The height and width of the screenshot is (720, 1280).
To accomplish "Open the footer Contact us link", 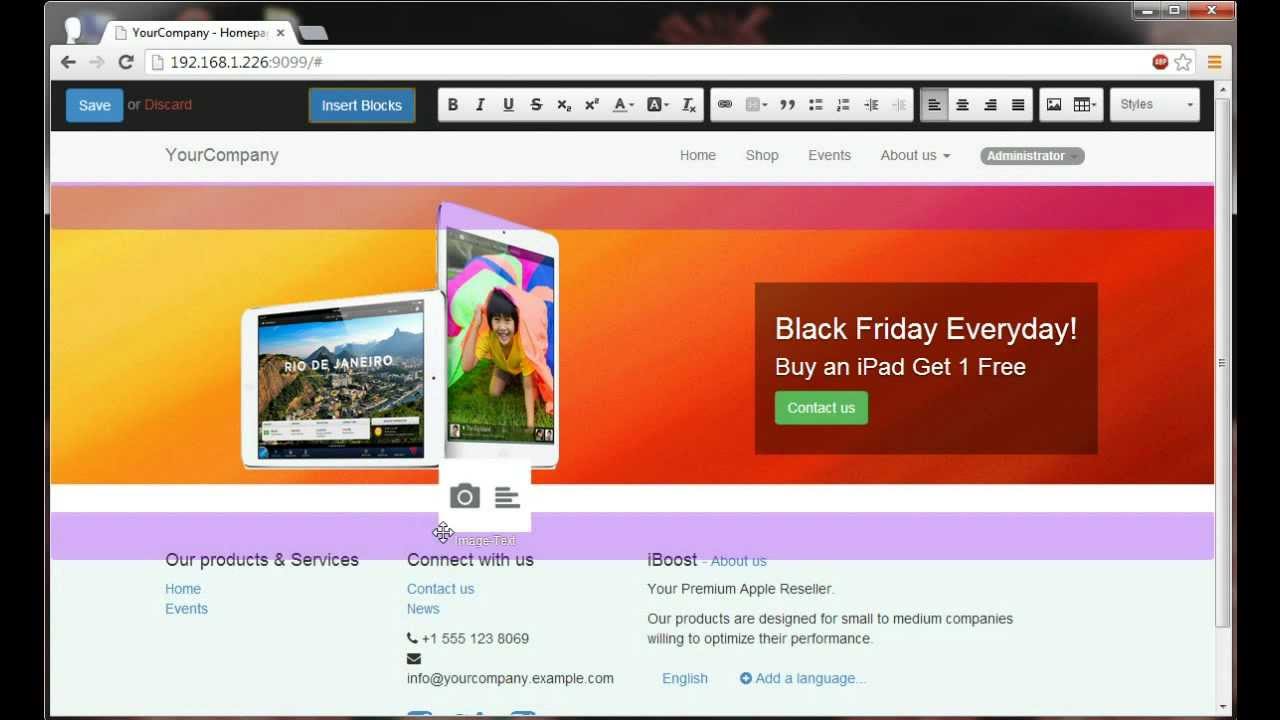I will click(x=440, y=589).
